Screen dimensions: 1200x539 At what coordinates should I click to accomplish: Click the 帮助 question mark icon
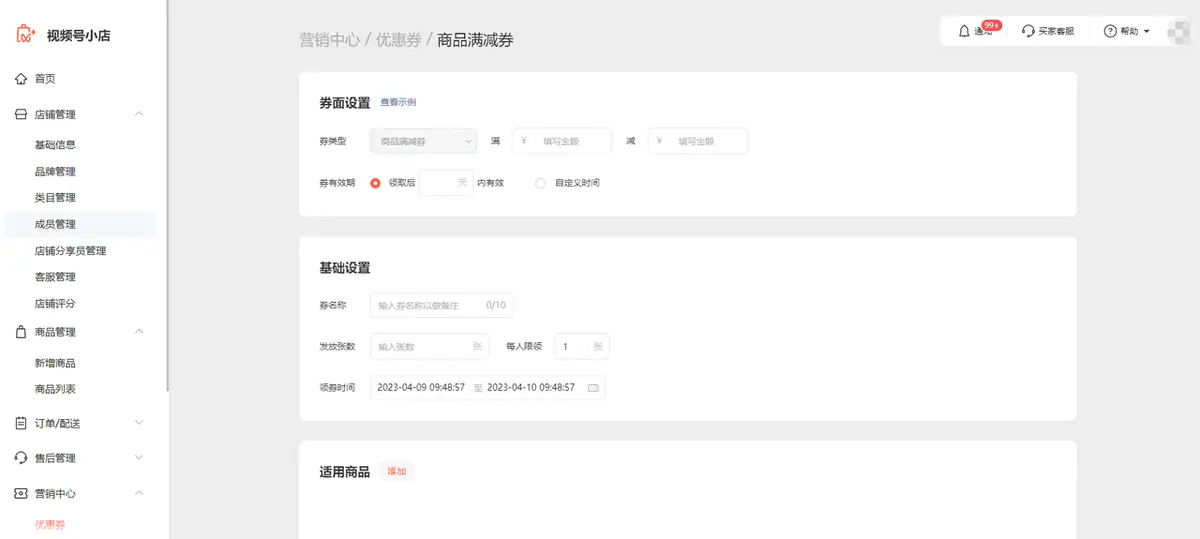1110,31
